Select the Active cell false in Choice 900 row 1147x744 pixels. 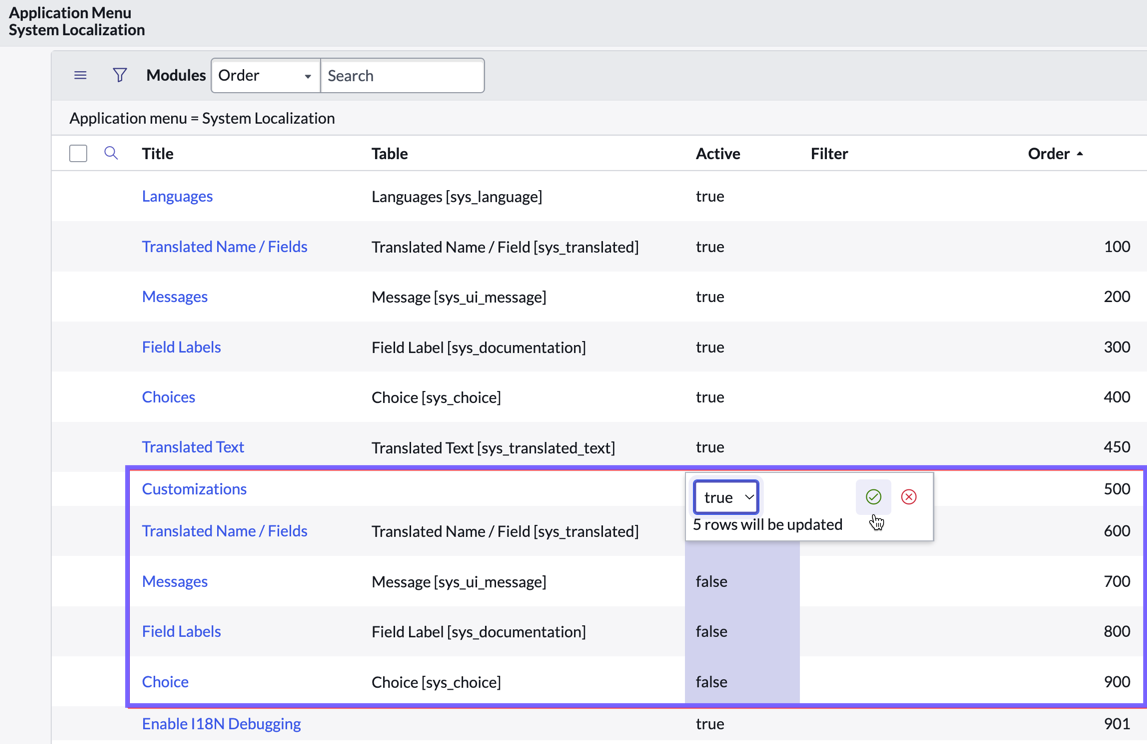[x=742, y=681]
